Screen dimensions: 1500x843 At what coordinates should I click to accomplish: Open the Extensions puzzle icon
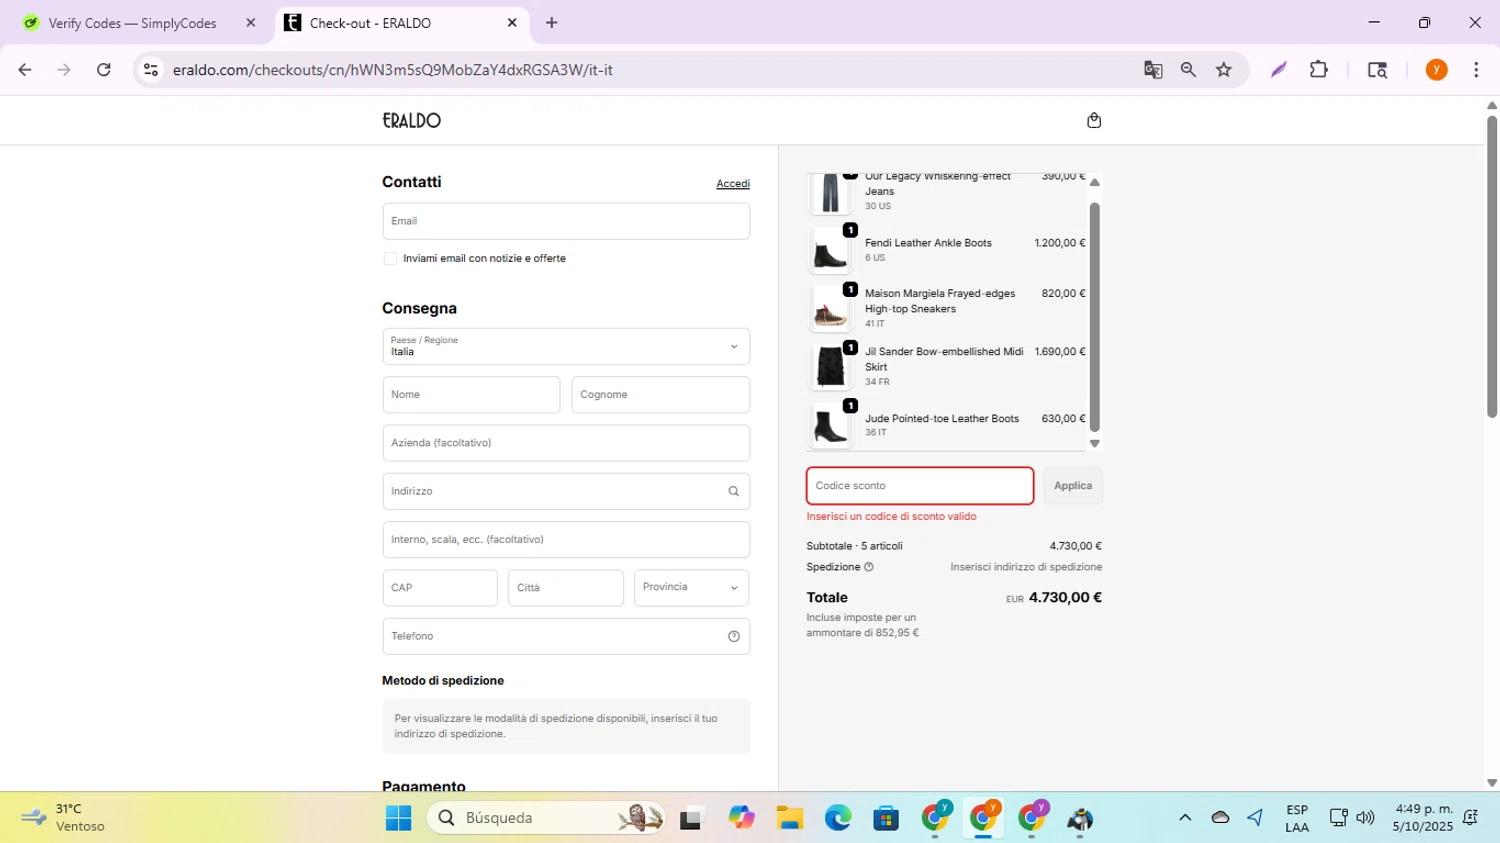coord(1319,70)
